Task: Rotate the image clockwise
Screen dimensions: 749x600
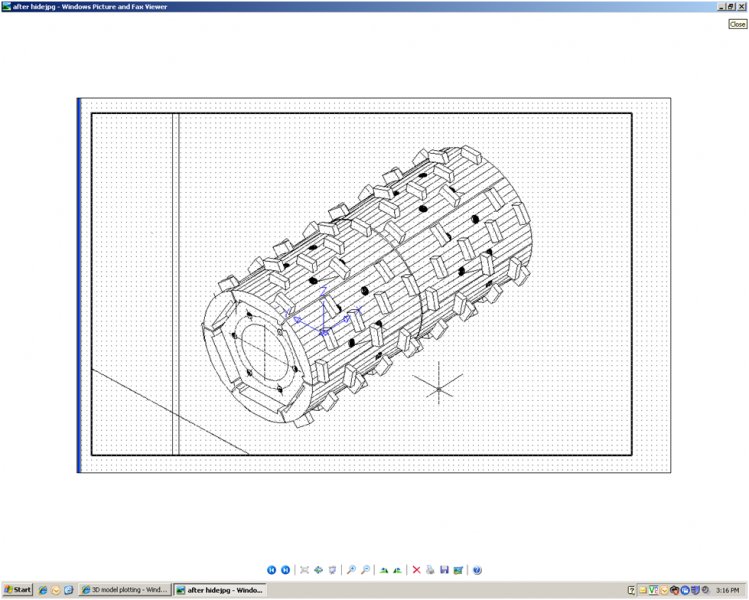Action: click(x=384, y=570)
